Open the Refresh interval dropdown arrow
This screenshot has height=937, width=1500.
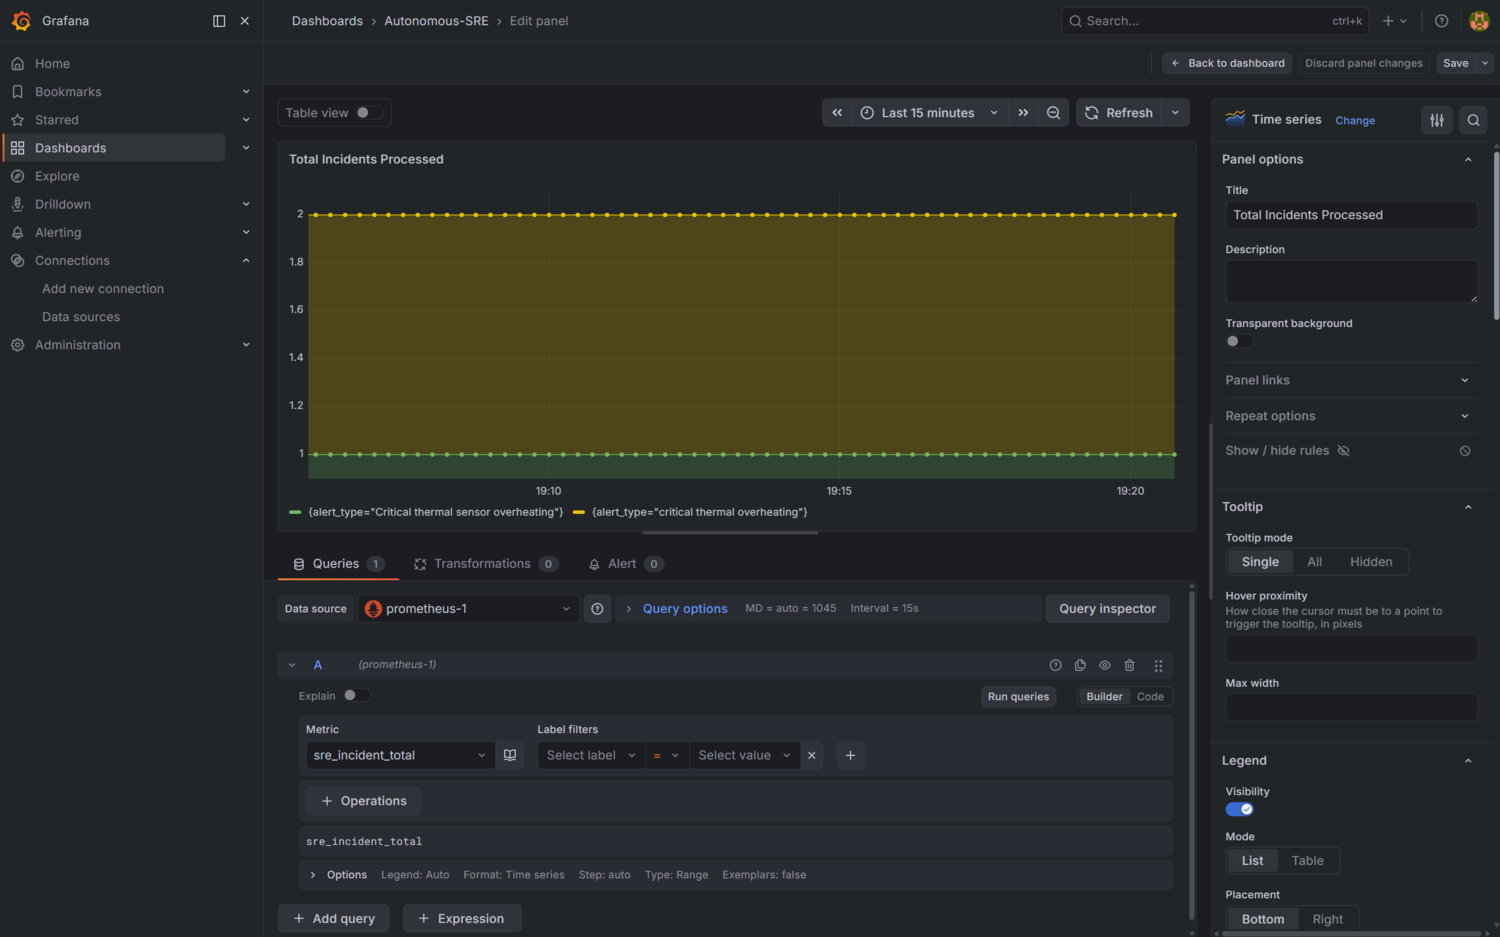[x=1175, y=113]
